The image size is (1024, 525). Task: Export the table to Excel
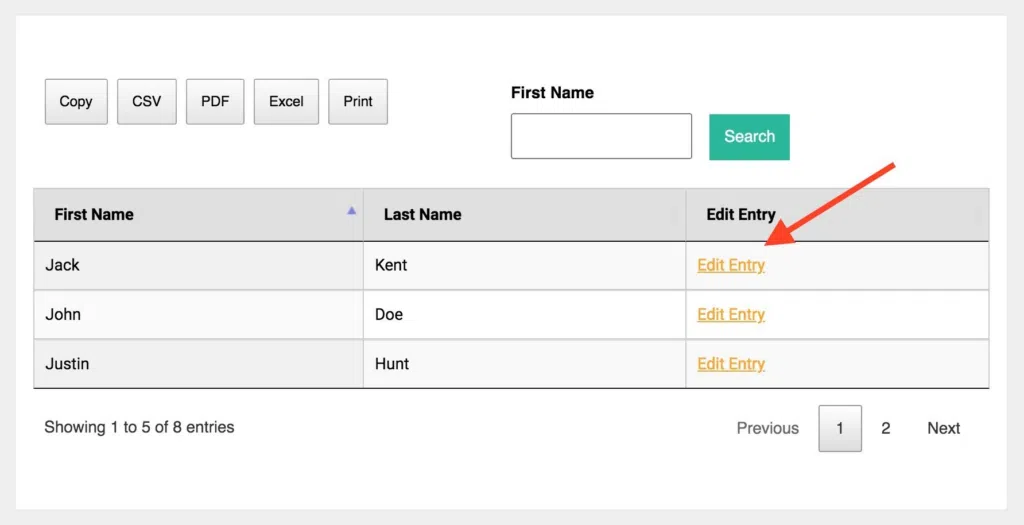click(286, 101)
